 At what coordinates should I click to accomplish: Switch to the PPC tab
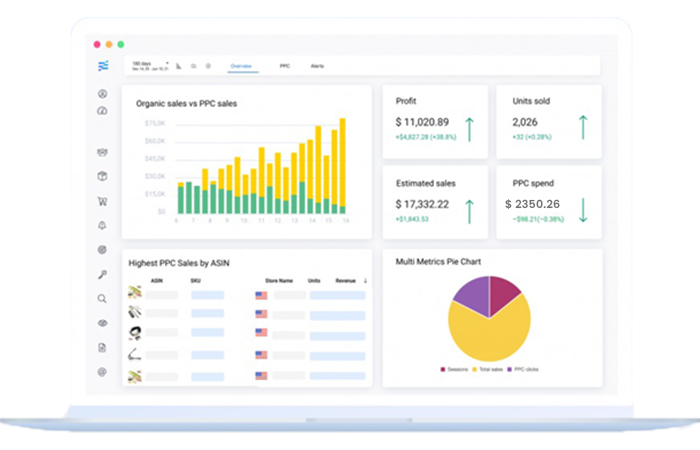click(284, 66)
